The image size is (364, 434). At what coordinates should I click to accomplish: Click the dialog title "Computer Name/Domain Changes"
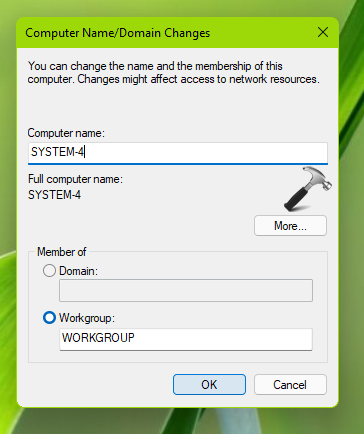tap(118, 33)
